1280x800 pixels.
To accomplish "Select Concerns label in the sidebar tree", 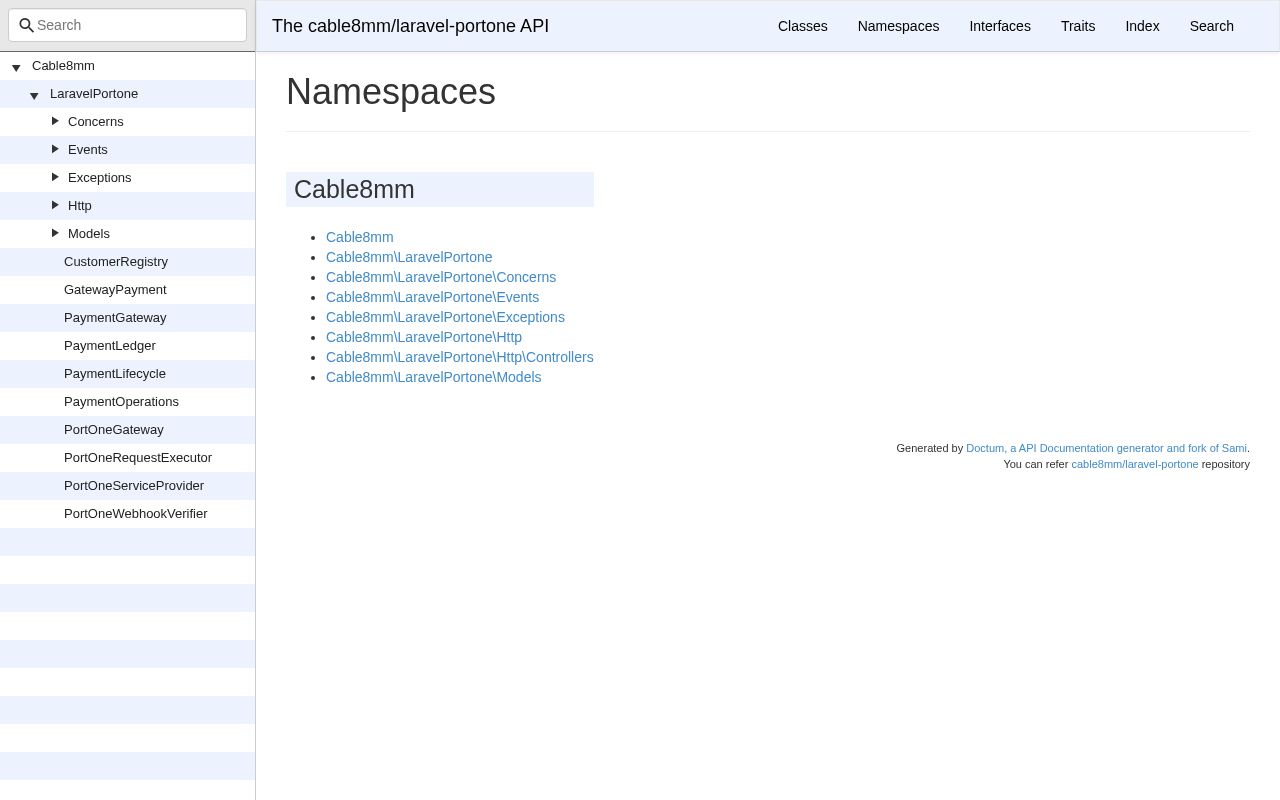I will click(96, 122).
